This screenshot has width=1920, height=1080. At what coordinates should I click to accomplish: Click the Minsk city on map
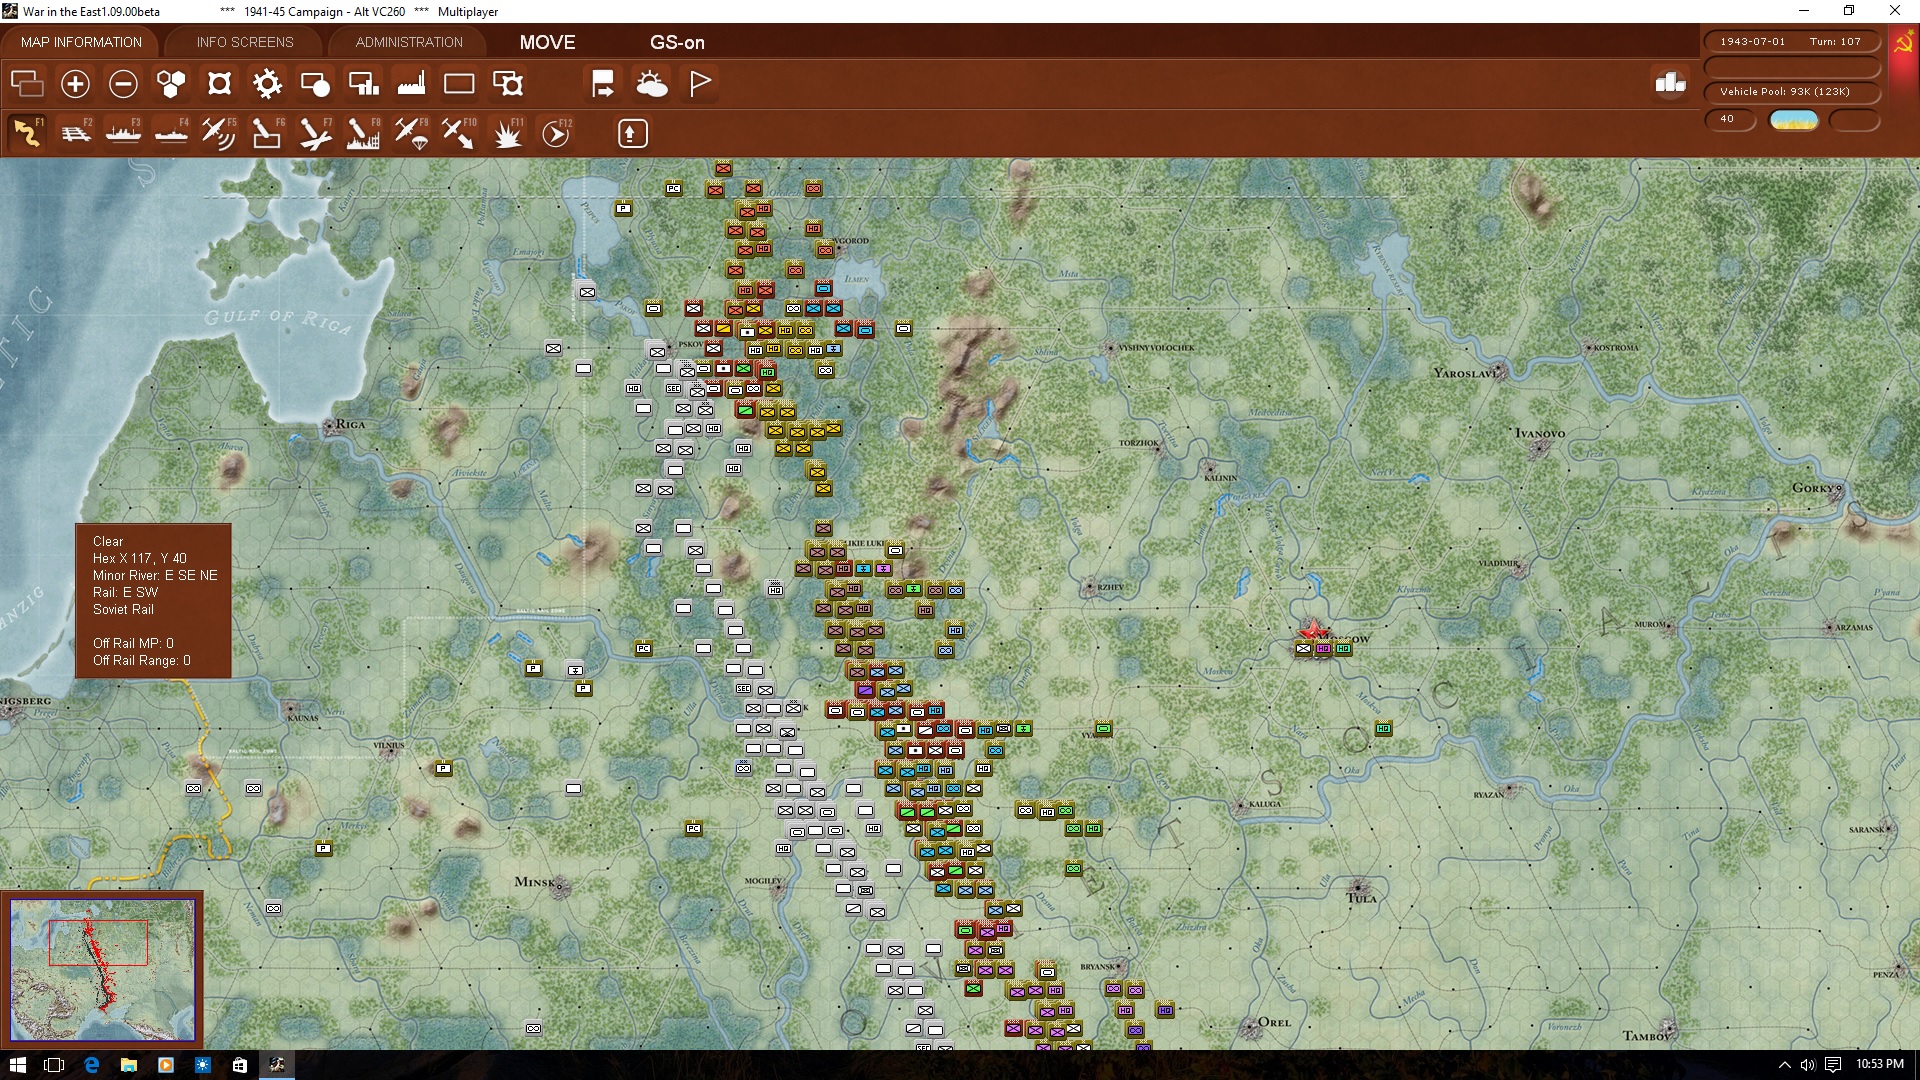coord(560,886)
